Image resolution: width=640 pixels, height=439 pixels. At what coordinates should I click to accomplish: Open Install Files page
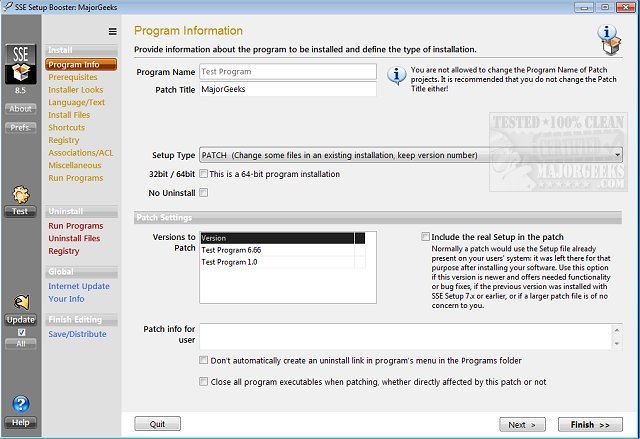pos(69,115)
